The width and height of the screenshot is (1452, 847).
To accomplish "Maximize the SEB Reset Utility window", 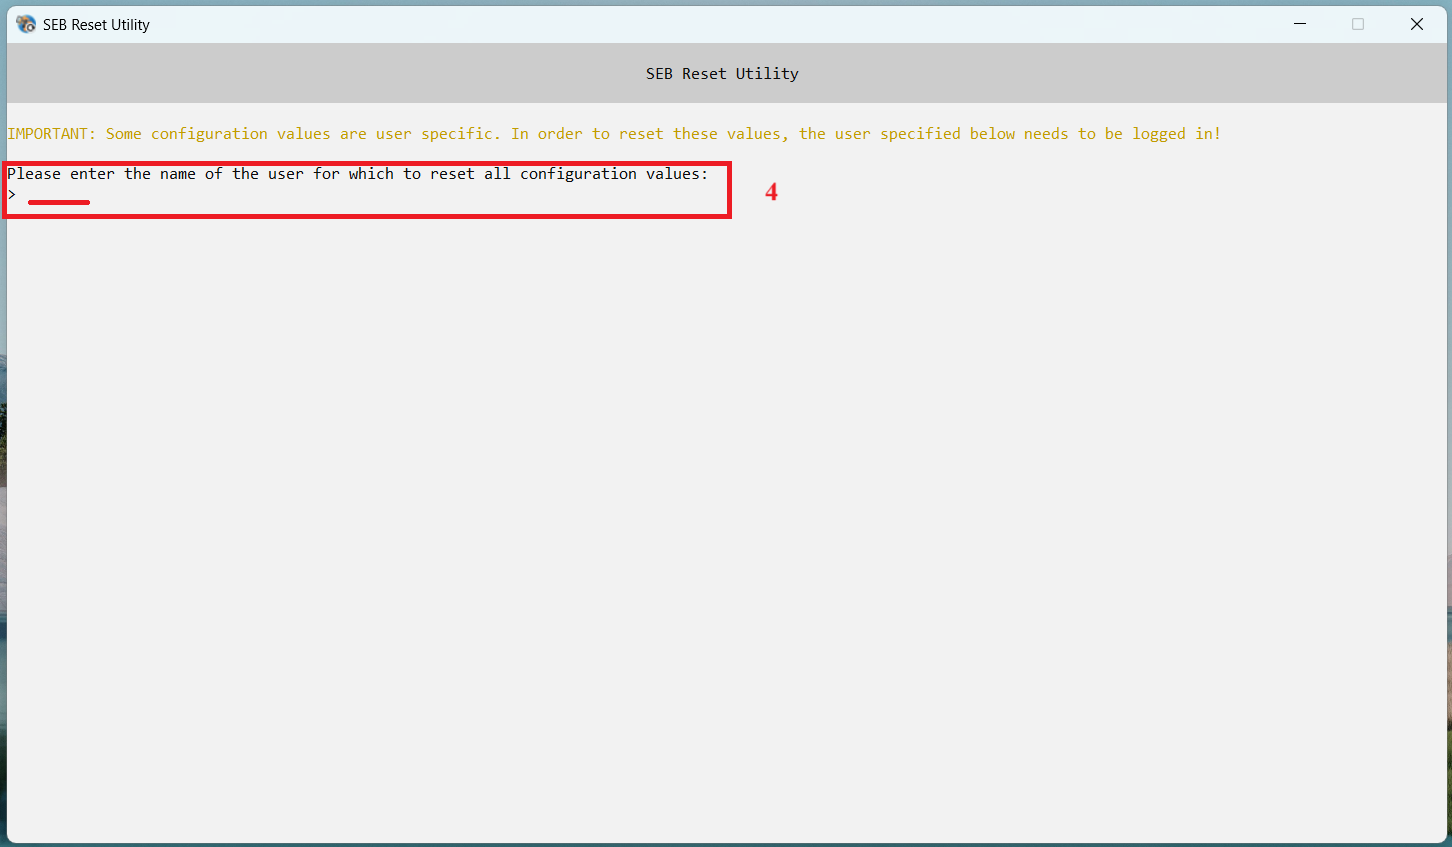I will (x=1358, y=24).
